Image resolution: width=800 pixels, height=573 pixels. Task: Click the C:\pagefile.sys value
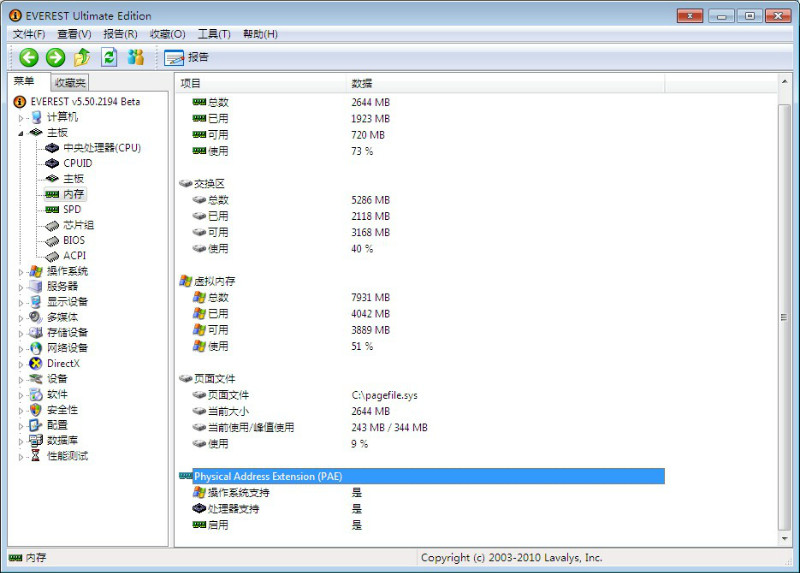coord(384,395)
